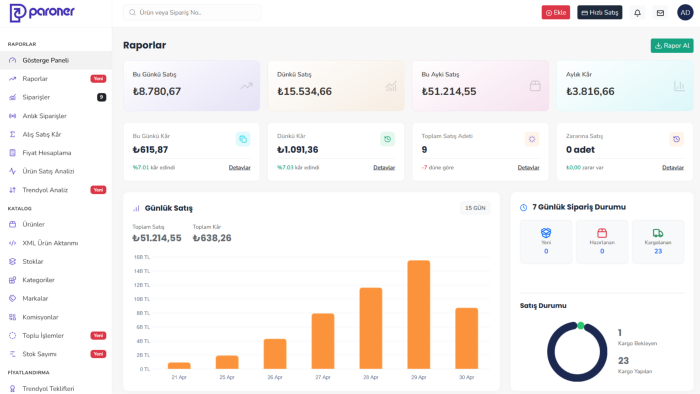The image size is (700, 394).
Task: Click the Yeni orders box icon
Action: (546, 232)
